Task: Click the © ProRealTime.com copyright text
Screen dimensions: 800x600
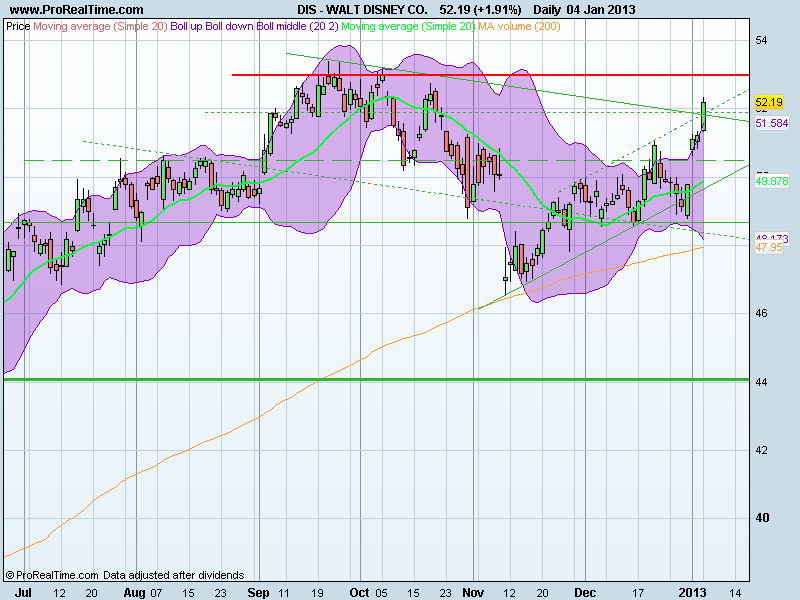Action: point(52,576)
